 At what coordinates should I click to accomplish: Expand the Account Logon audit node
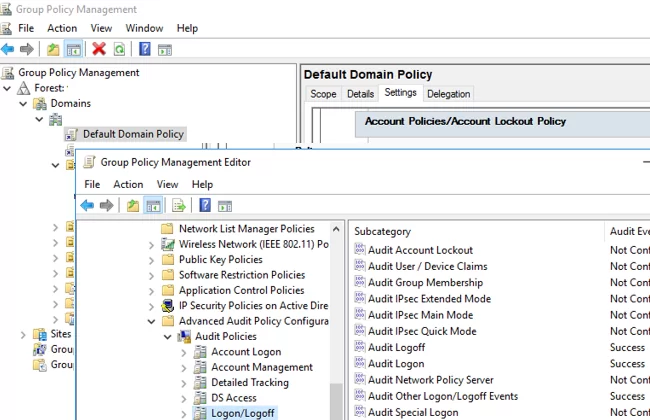point(184,352)
